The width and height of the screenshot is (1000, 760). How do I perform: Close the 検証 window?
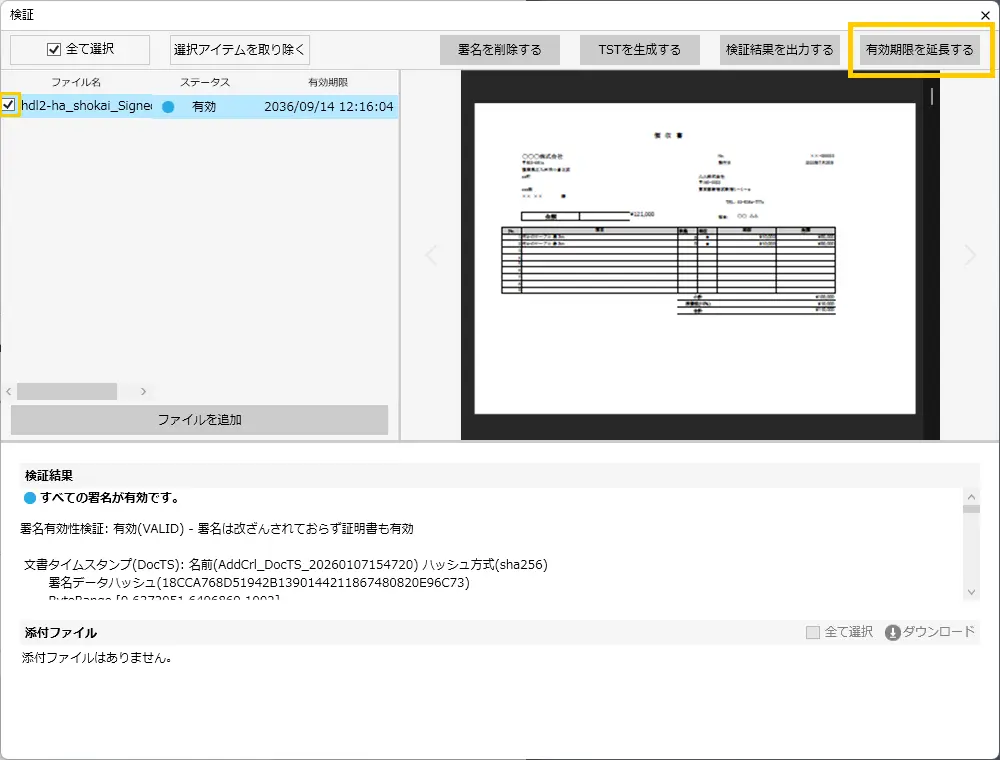click(985, 15)
